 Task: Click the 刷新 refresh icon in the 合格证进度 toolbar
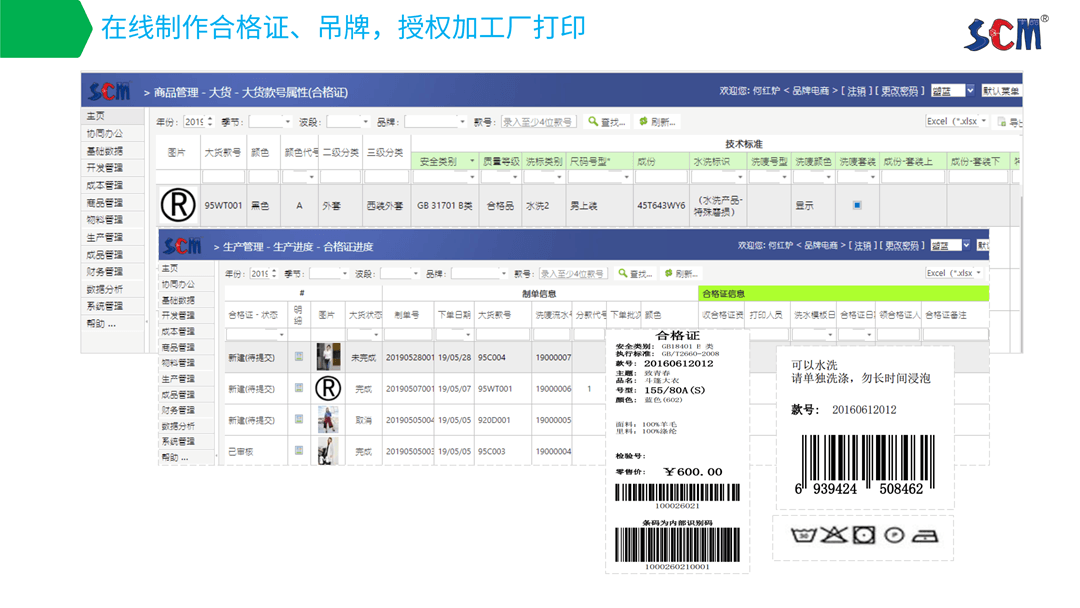670,272
